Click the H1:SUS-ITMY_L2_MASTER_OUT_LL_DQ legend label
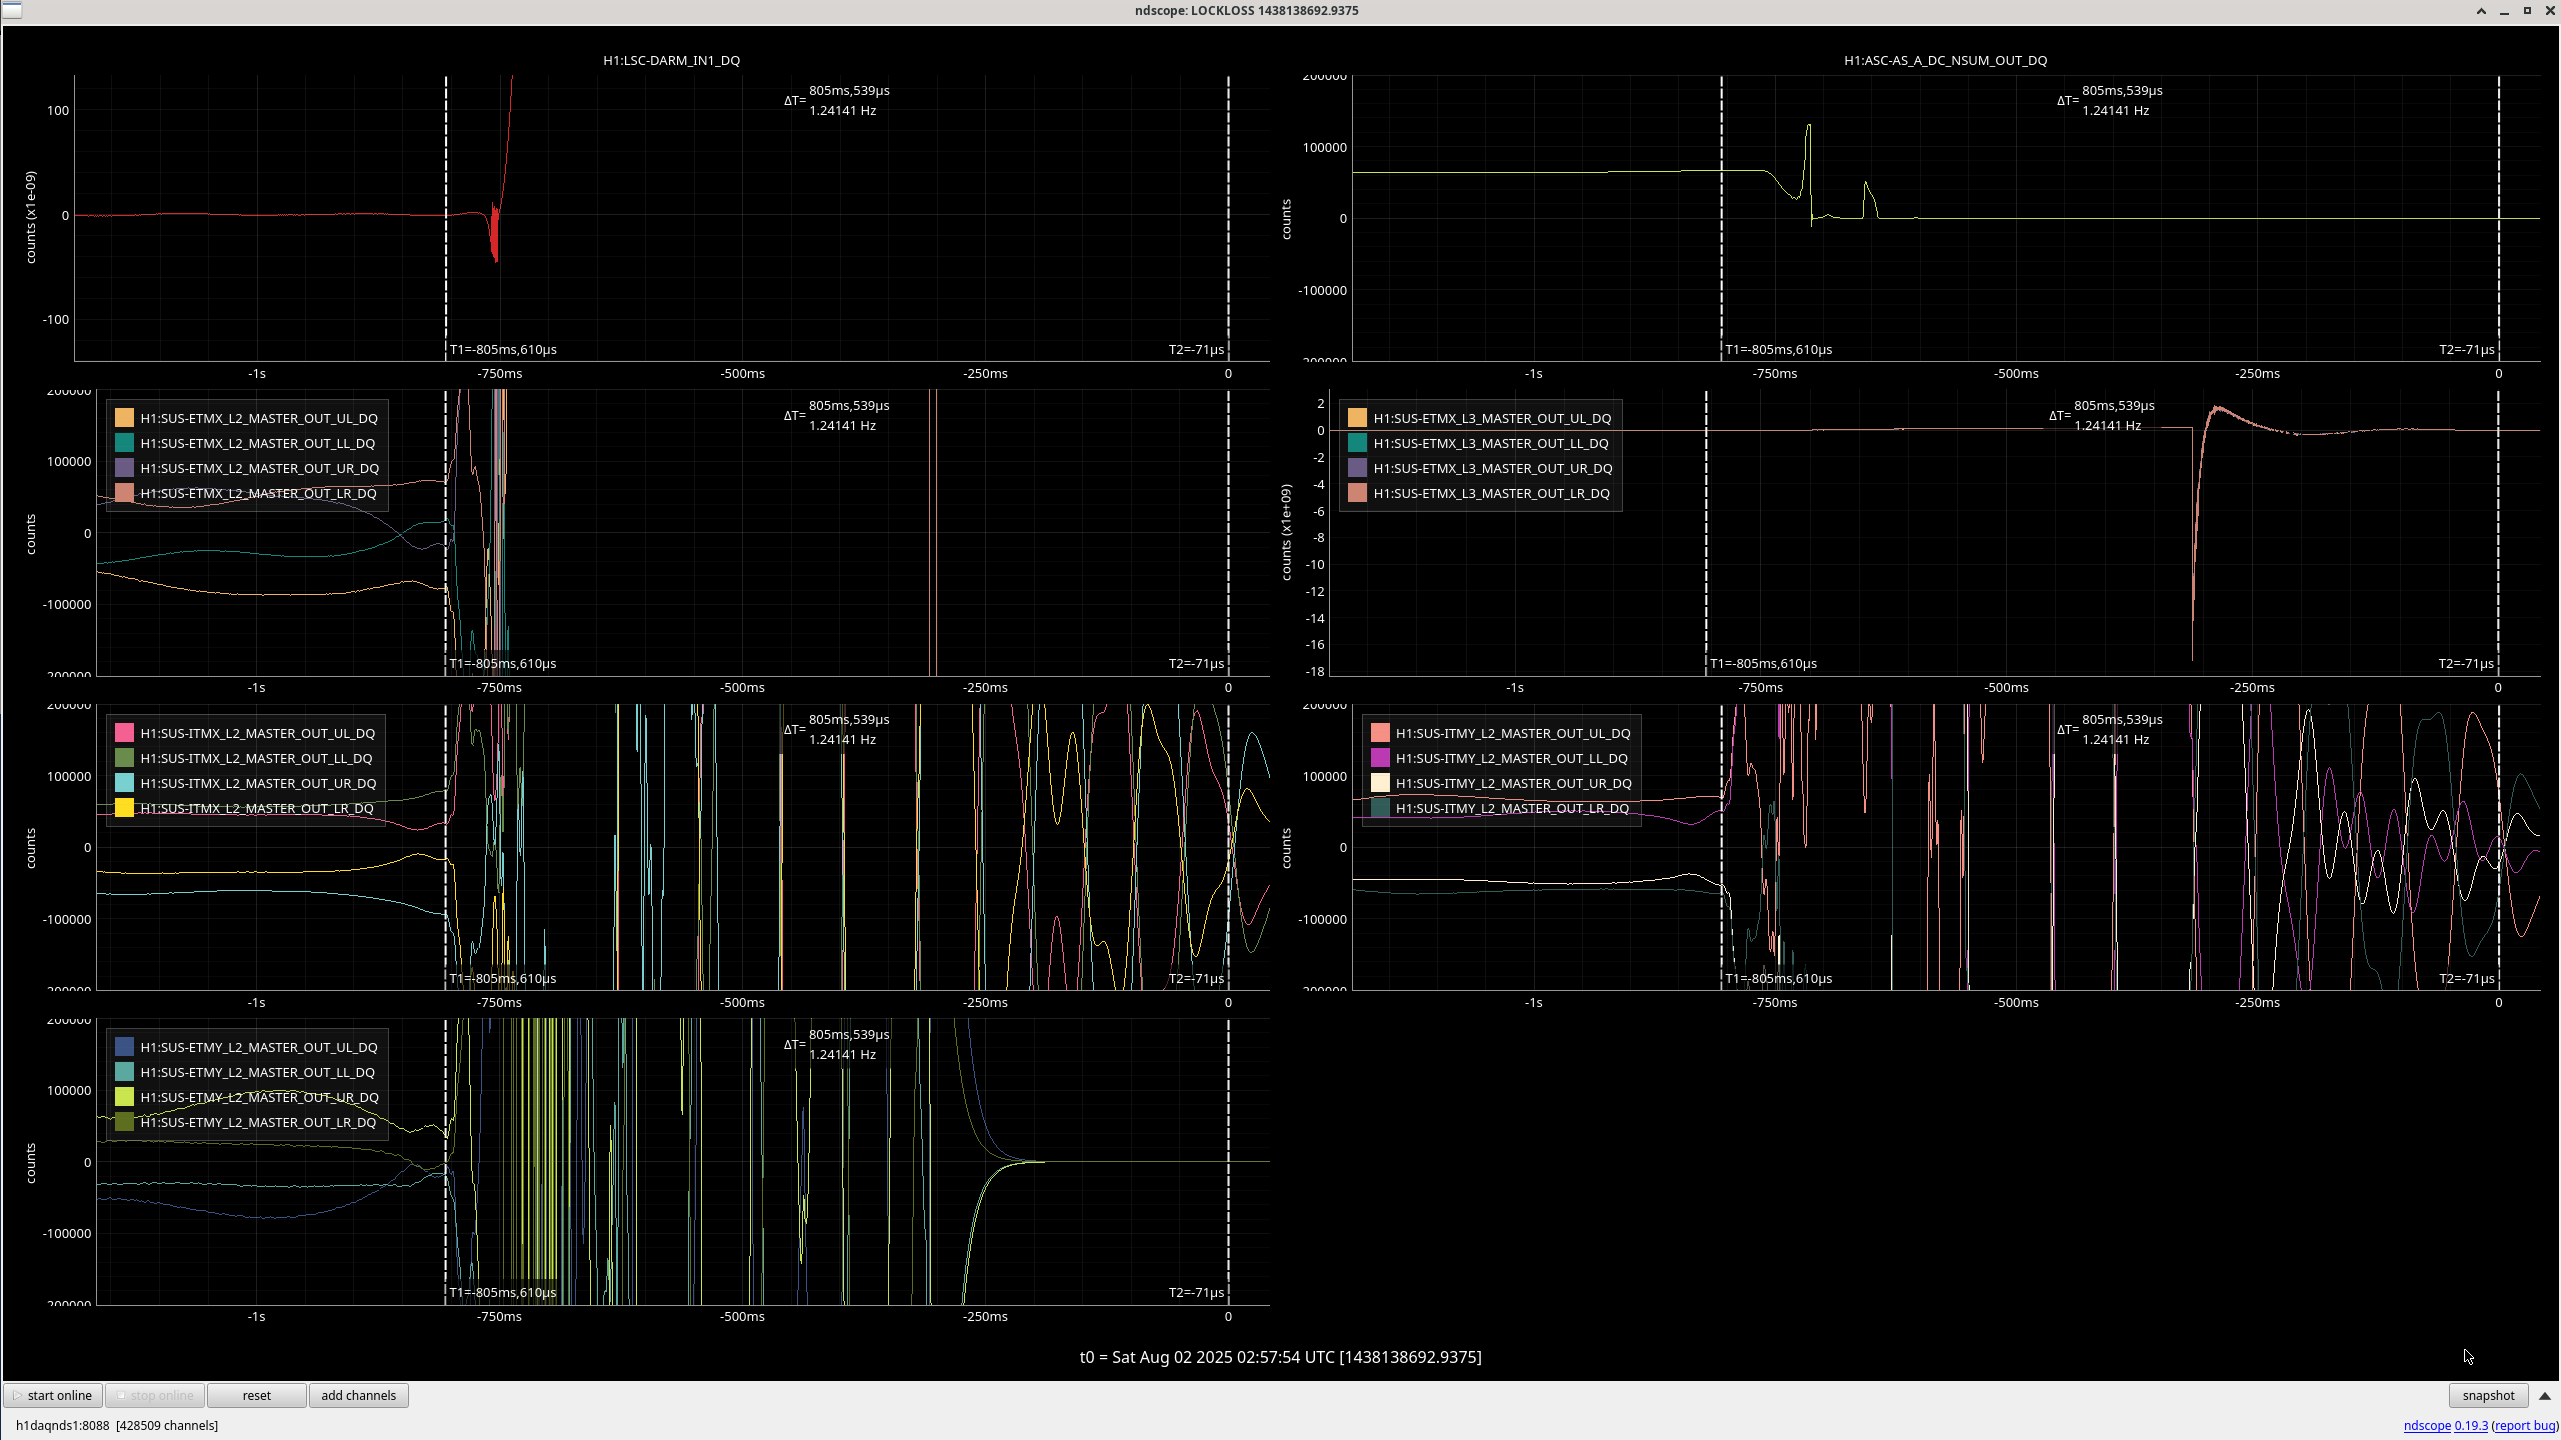 pos(1512,758)
